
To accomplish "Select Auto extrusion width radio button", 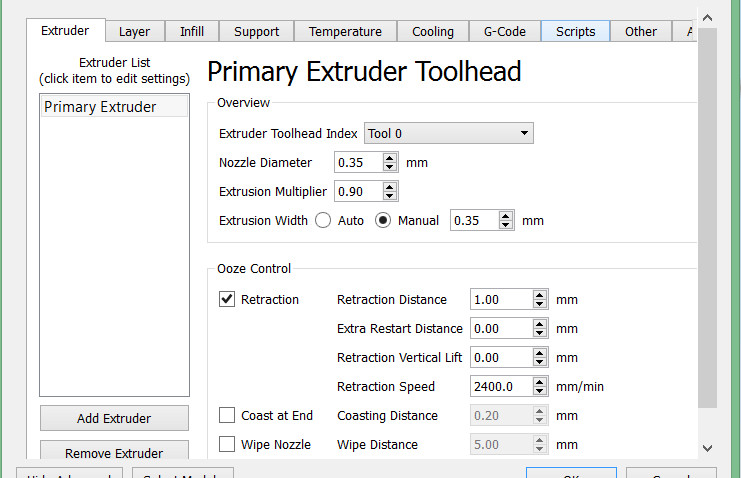I will [x=323, y=221].
